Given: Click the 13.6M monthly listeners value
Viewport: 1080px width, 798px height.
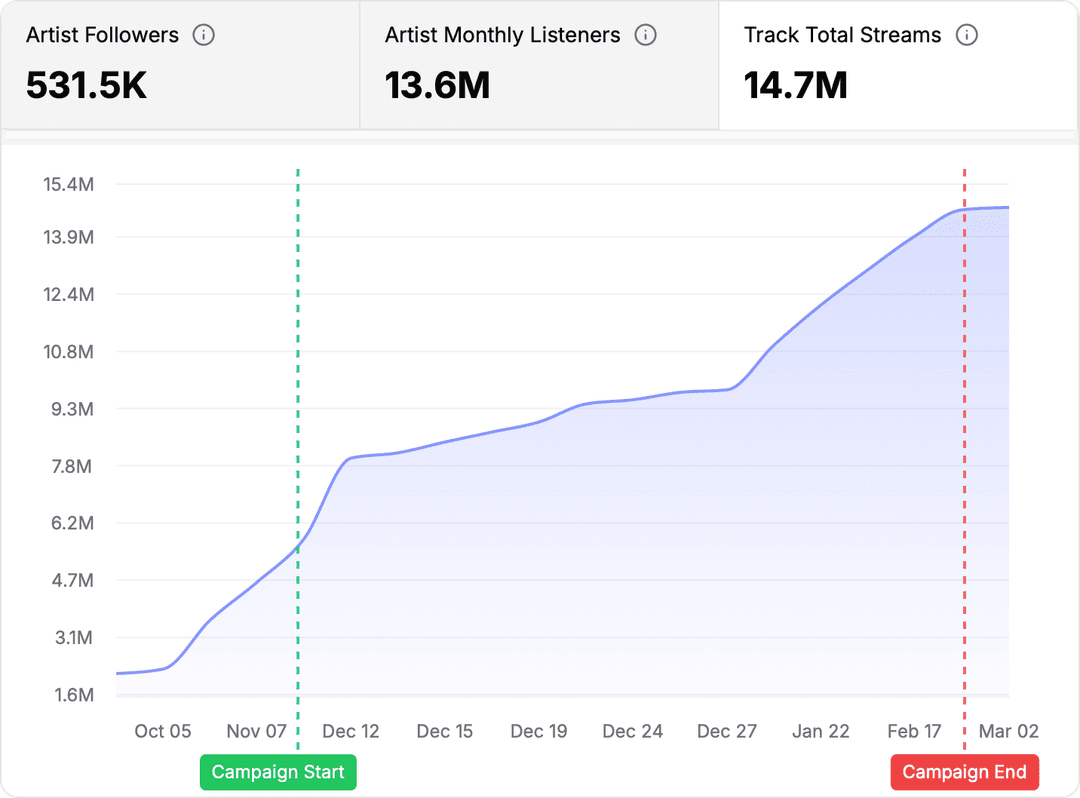Looking at the screenshot, I should point(437,86).
